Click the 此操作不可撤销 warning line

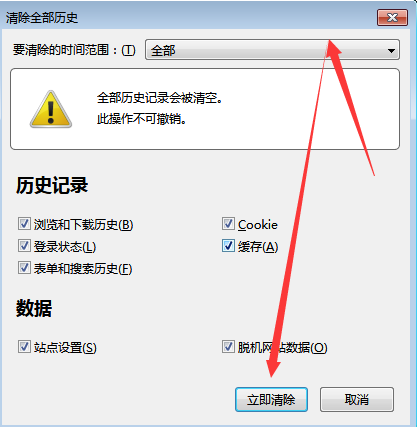pos(141,119)
